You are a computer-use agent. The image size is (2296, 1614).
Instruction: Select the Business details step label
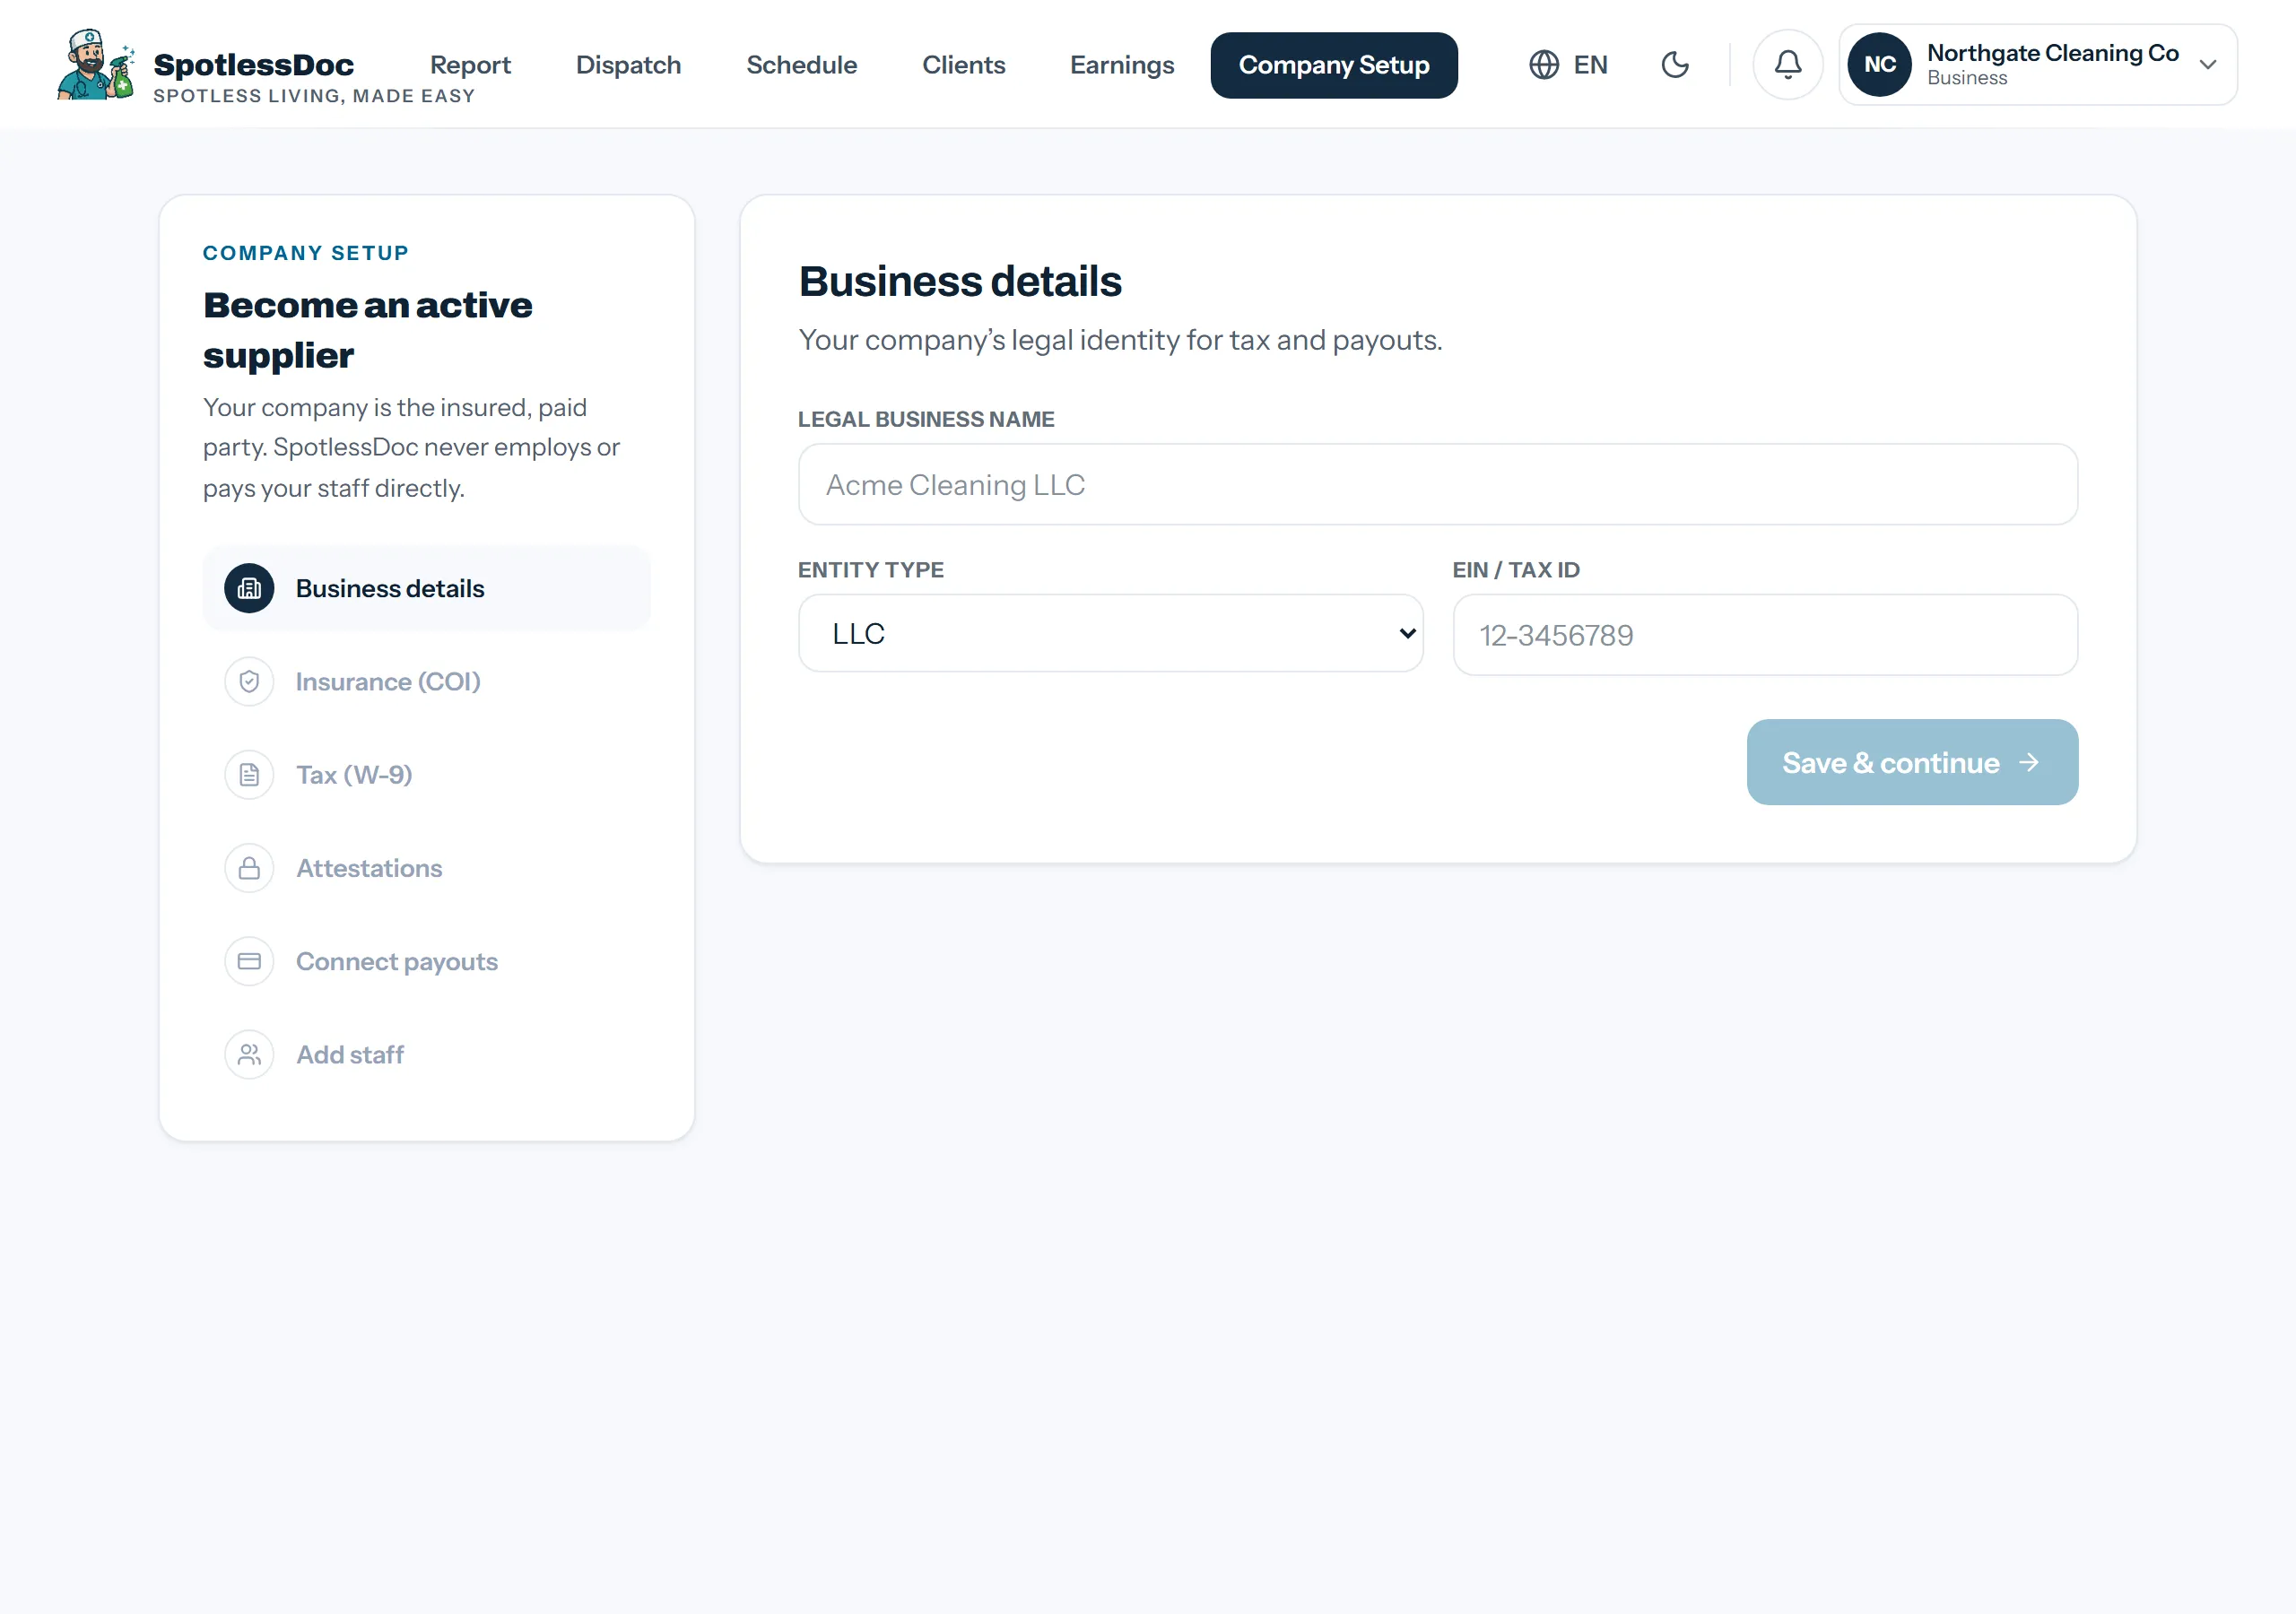tap(390, 589)
